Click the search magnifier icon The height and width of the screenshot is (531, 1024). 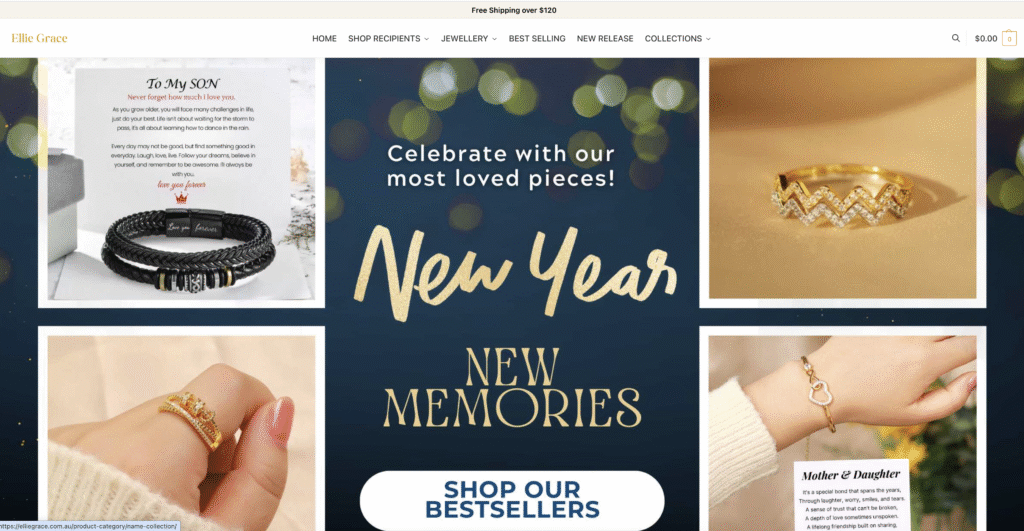(955, 38)
